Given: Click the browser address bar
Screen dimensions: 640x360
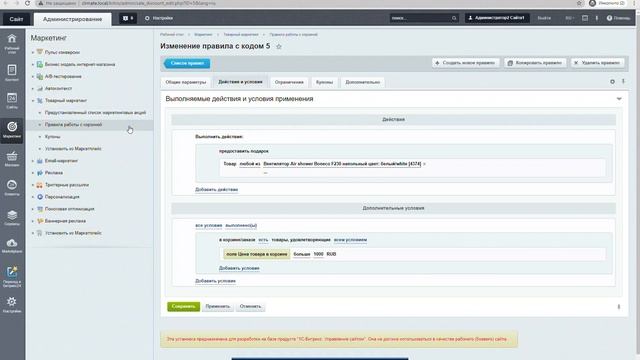Looking at the screenshot, I should [x=306, y=3].
